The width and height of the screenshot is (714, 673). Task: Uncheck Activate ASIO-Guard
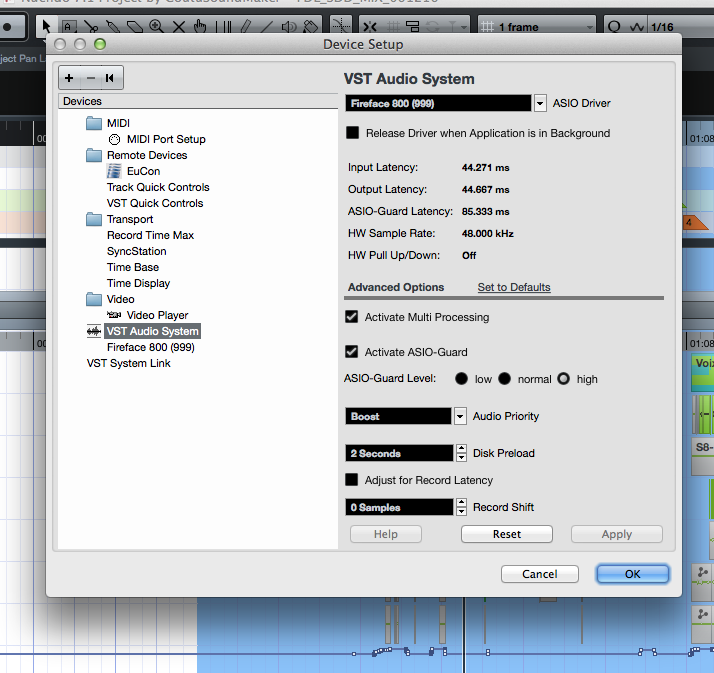point(352,352)
